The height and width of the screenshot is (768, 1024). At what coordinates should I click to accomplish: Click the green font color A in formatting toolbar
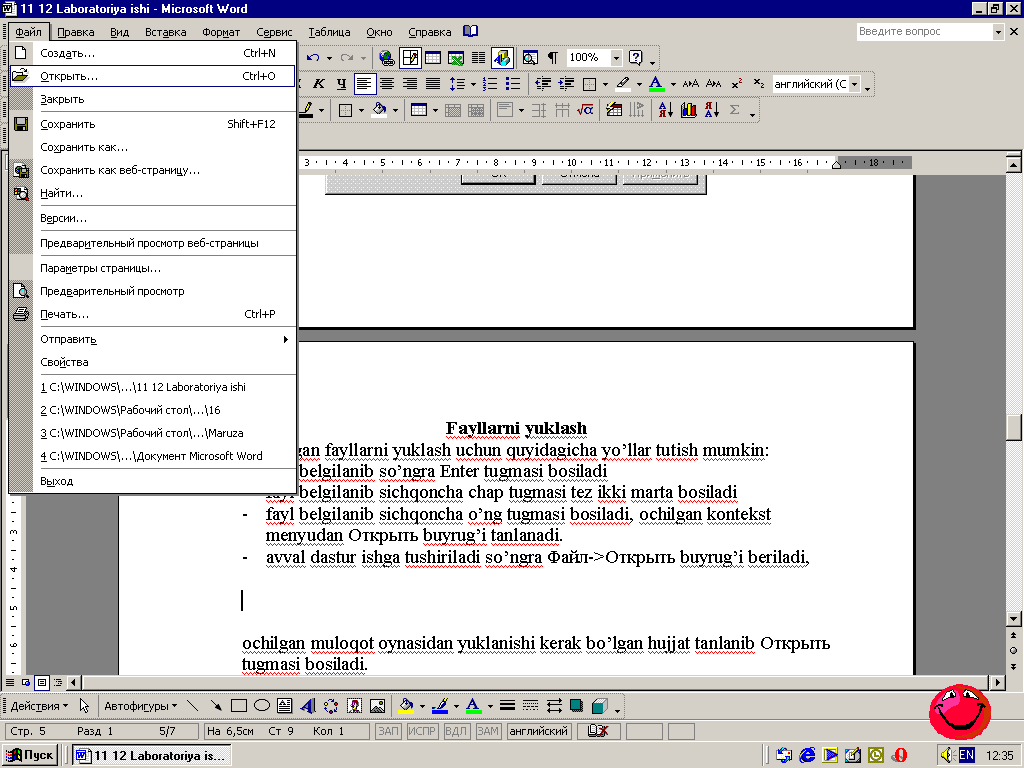656,84
